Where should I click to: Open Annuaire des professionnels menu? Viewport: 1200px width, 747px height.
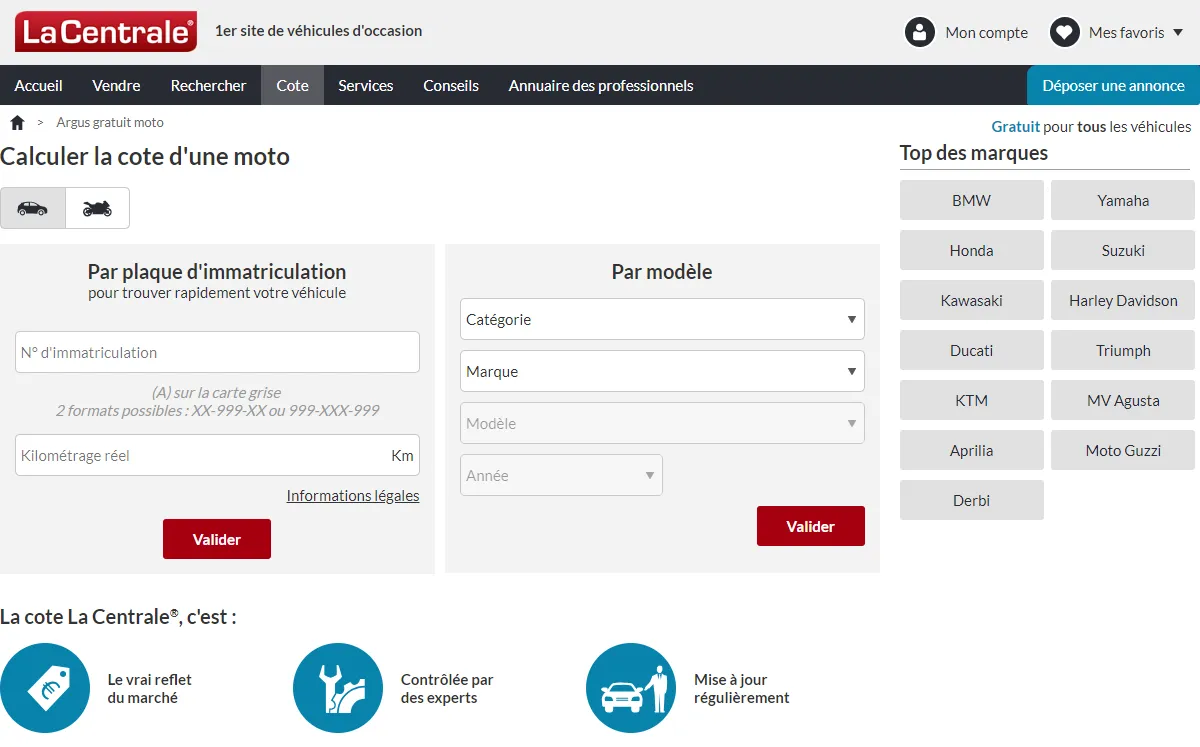pos(601,86)
